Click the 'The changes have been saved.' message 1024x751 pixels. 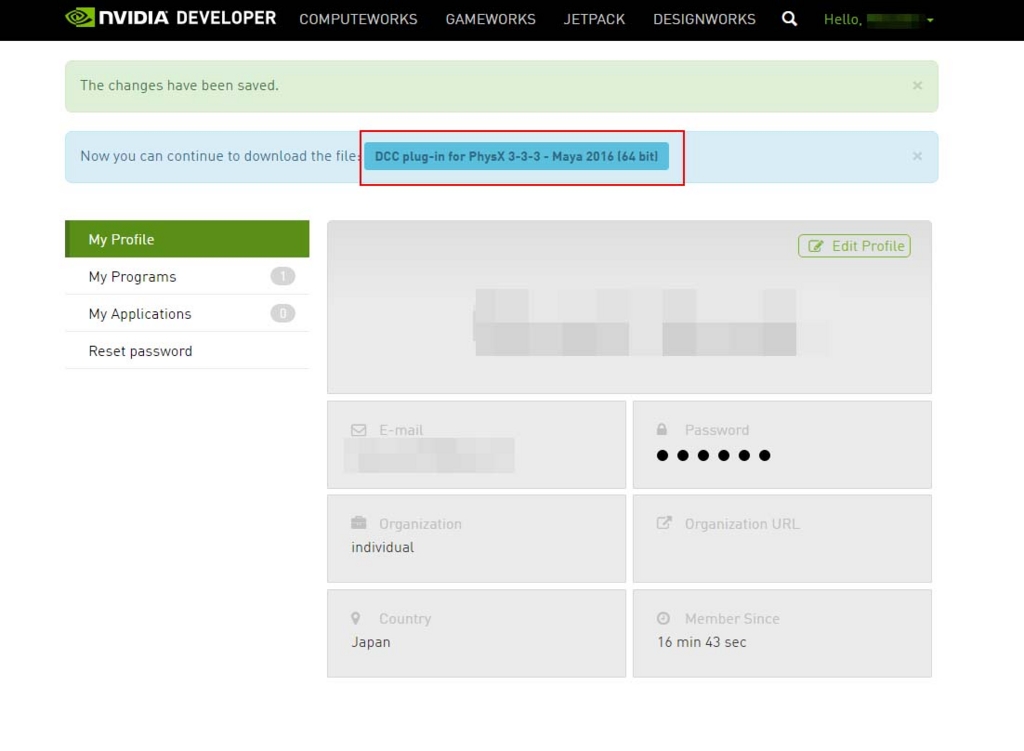pyautogui.click(x=179, y=86)
